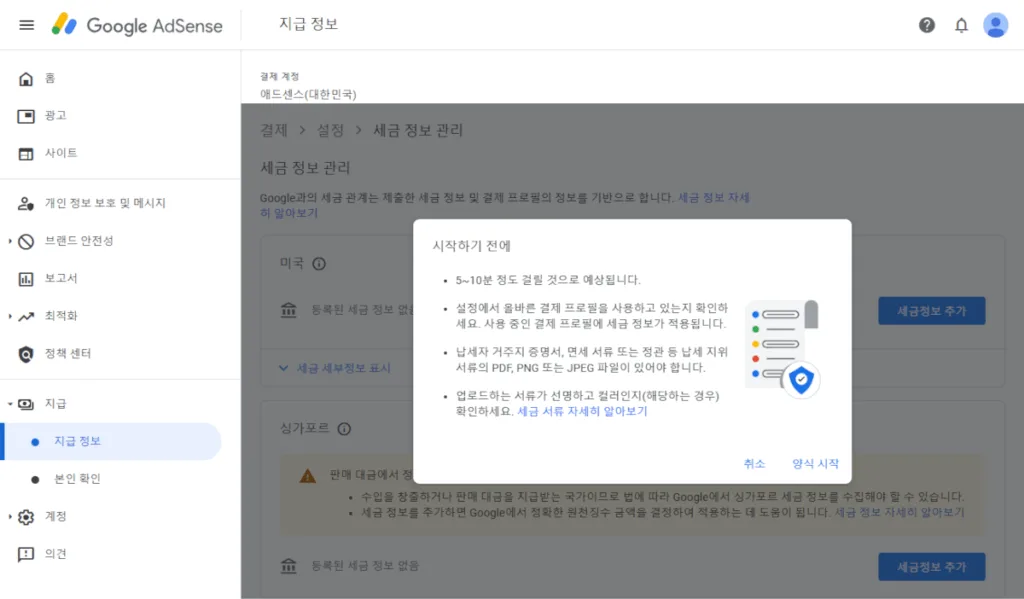Go to 홈 in the sidebar

[x=50, y=79]
